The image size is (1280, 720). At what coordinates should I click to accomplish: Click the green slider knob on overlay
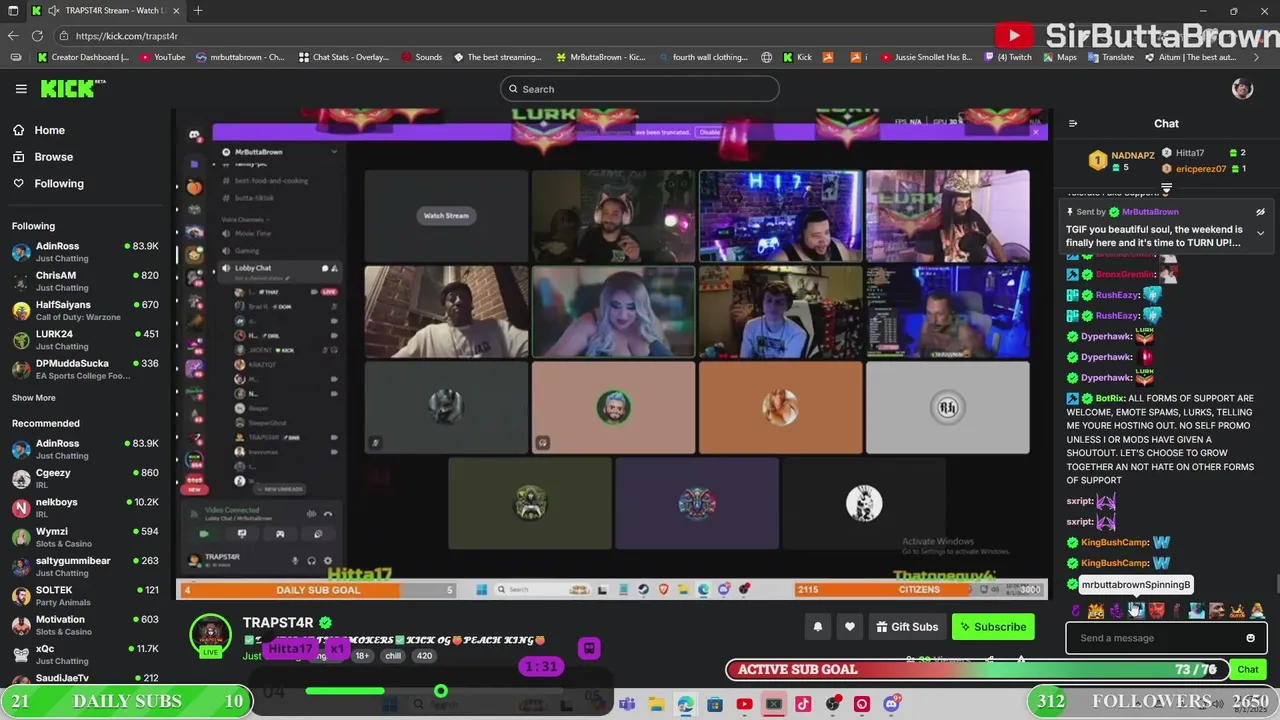[x=441, y=691]
